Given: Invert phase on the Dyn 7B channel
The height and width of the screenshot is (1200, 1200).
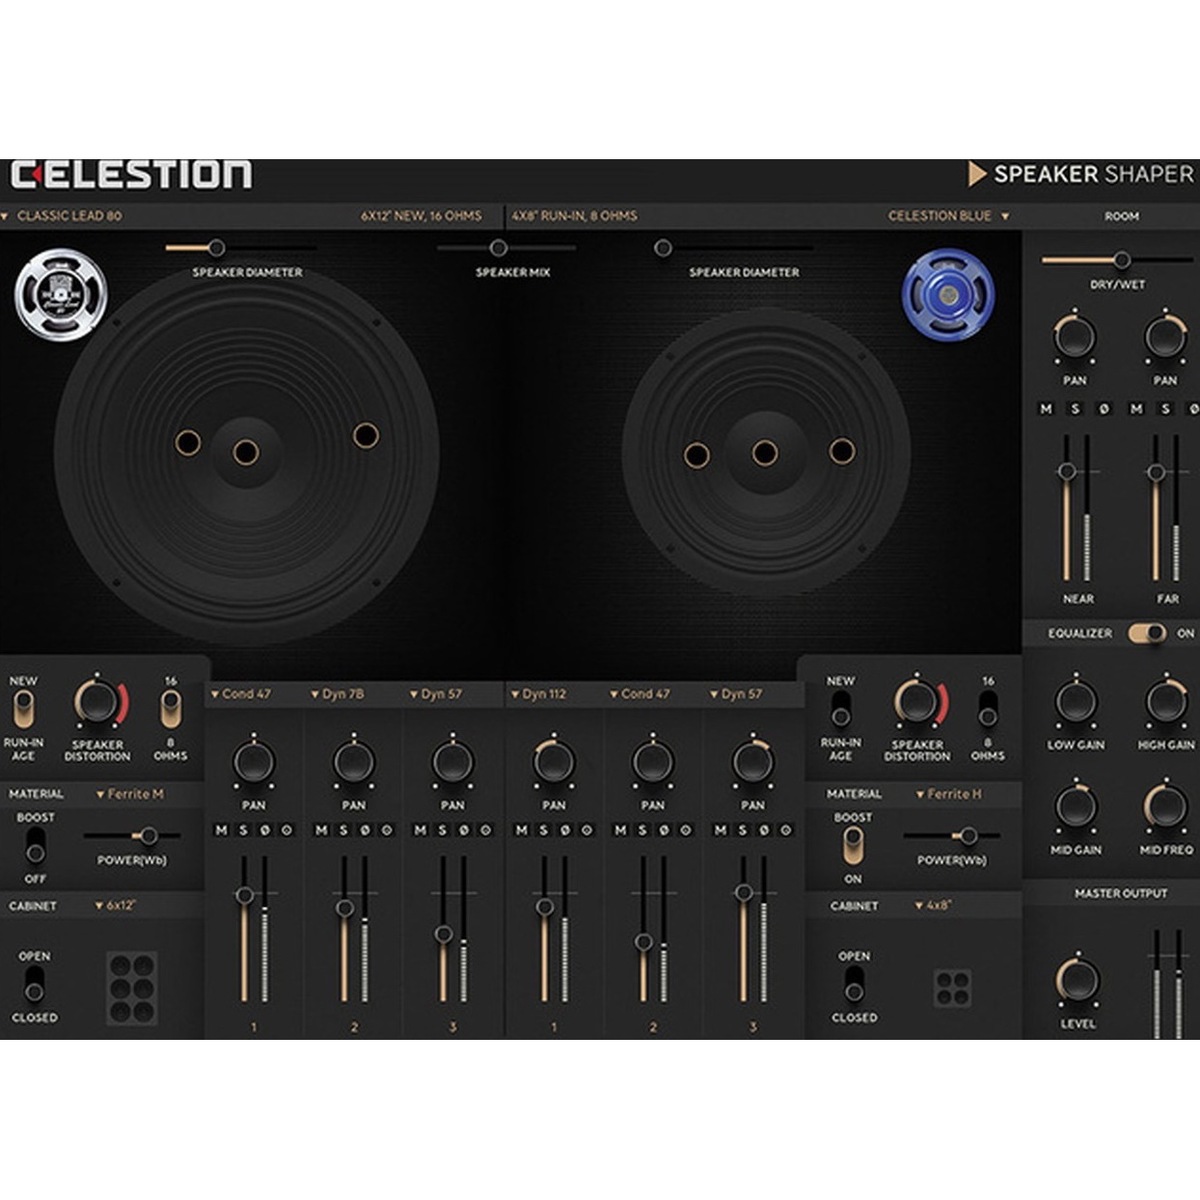Looking at the screenshot, I should click(365, 830).
